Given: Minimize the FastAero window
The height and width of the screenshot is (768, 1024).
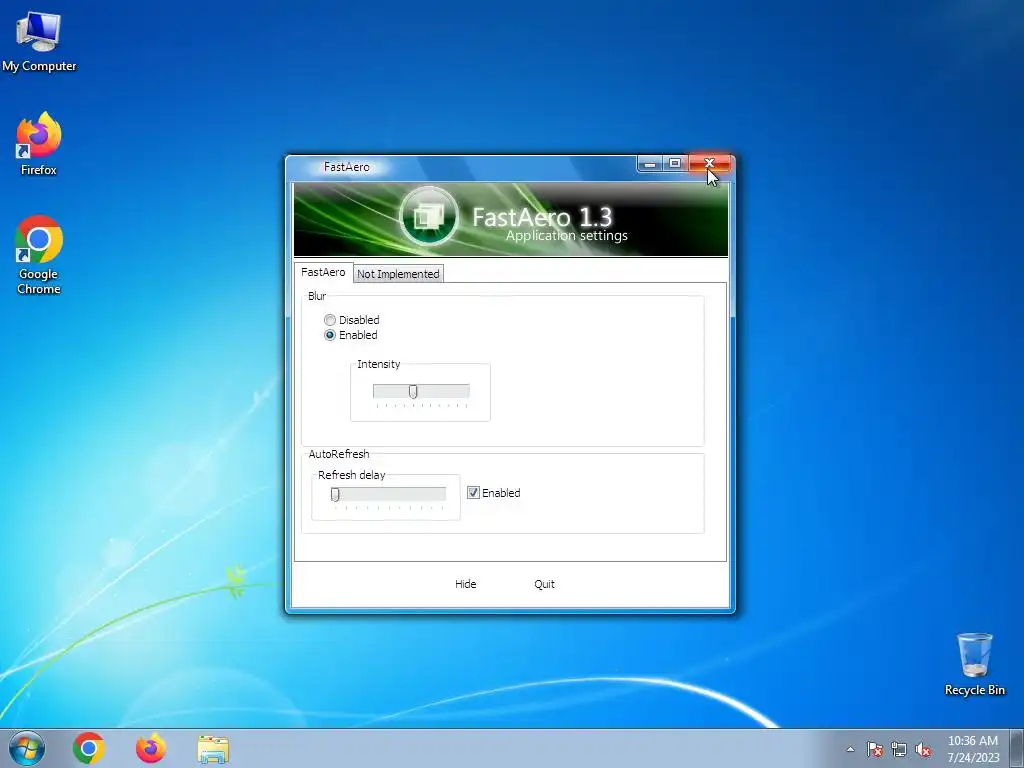Looking at the screenshot, I should coord(650,164).
